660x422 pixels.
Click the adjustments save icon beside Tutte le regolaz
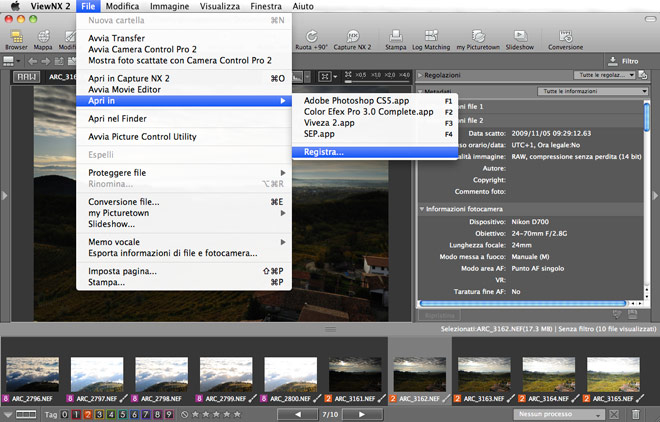pos(643,75)
